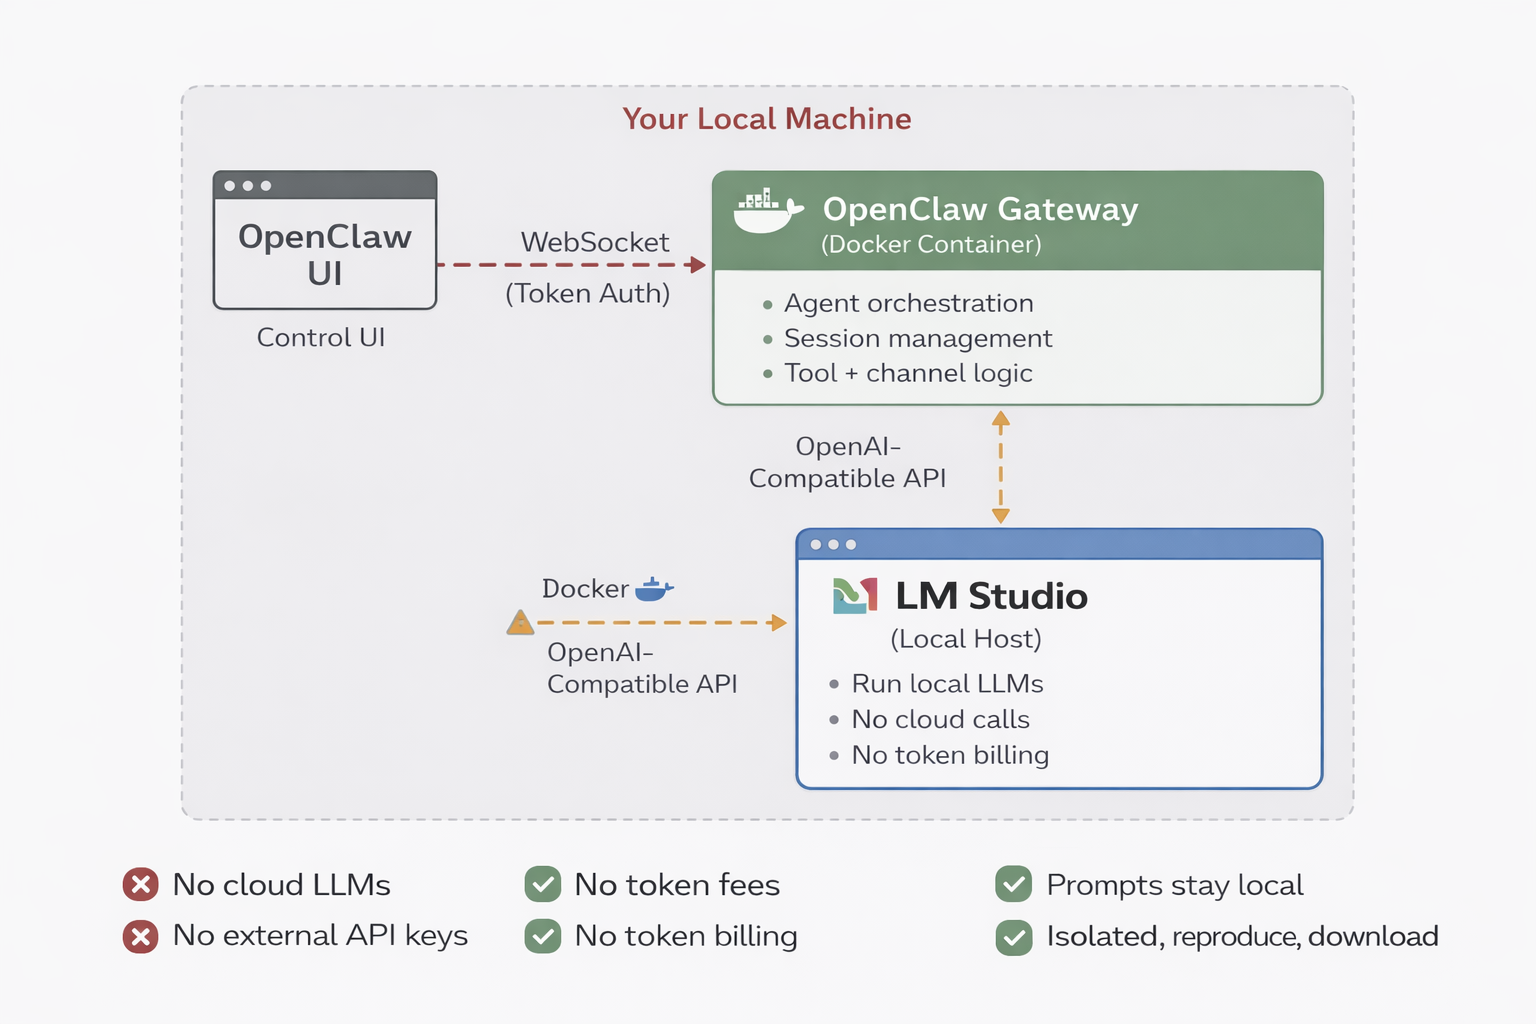Click "No token billing" bullet inside LM Studio box
Image resolution: width=1536 pixels, height=1024 pixels.
[x=939, y=755]
